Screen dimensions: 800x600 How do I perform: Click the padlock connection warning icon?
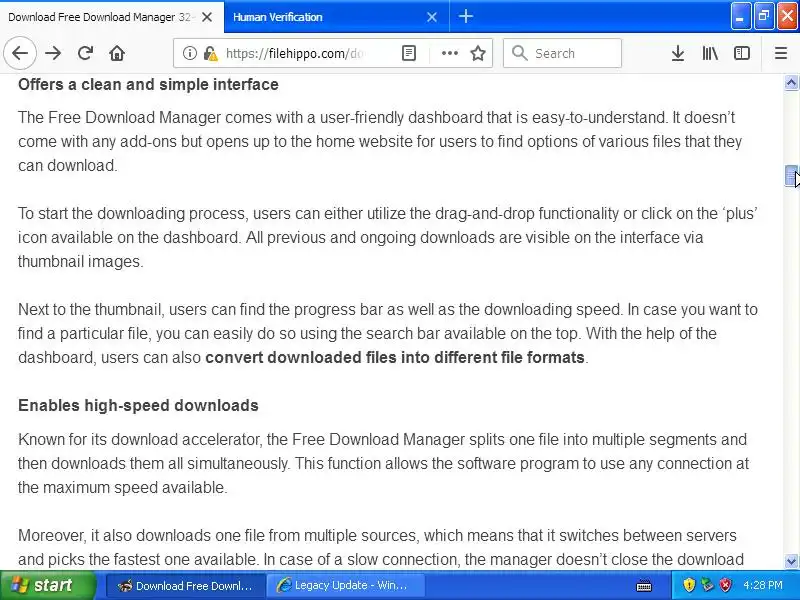pos(210,53)
